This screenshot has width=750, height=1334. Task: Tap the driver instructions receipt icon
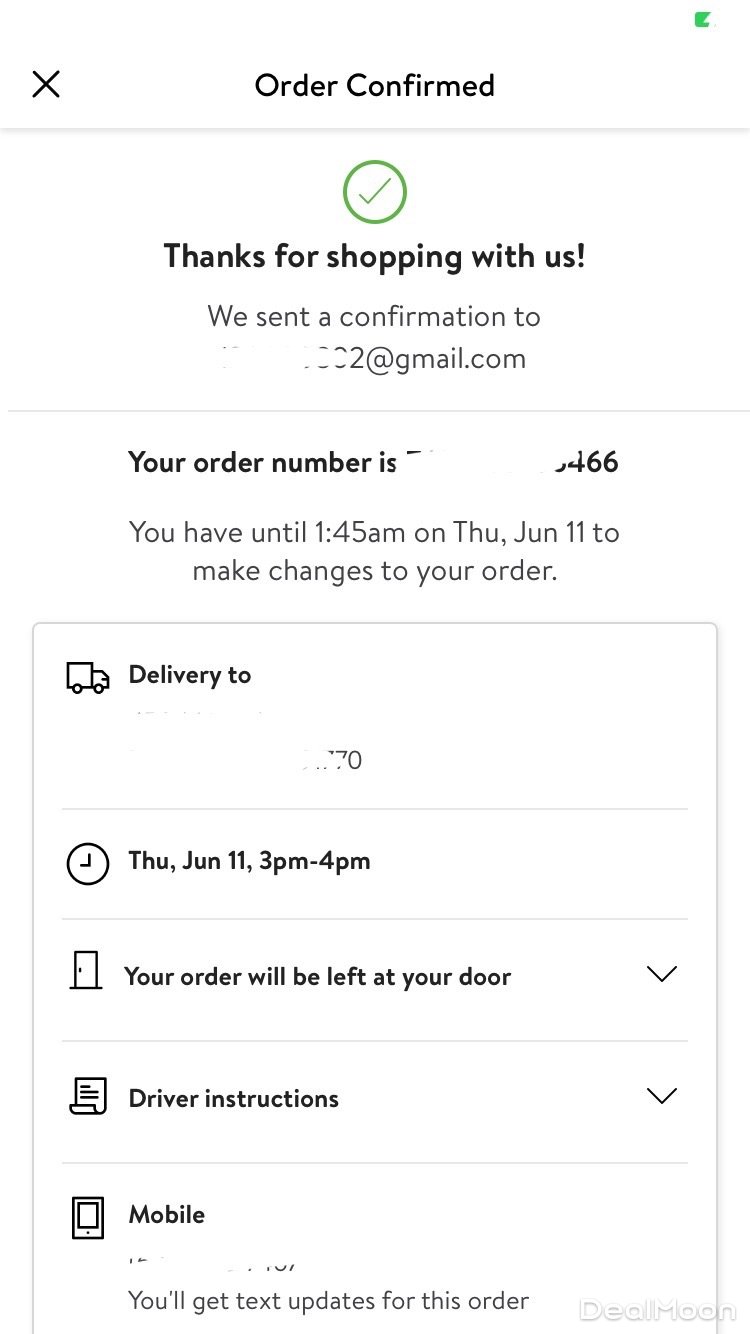point(88,1096)
